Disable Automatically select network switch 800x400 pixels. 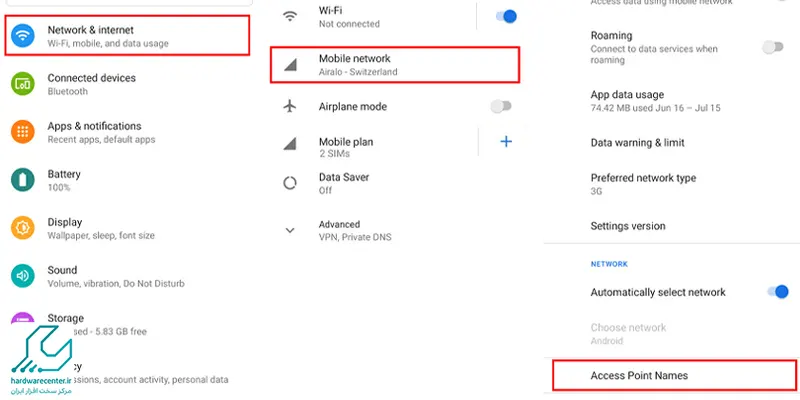(x=778, y=292)
